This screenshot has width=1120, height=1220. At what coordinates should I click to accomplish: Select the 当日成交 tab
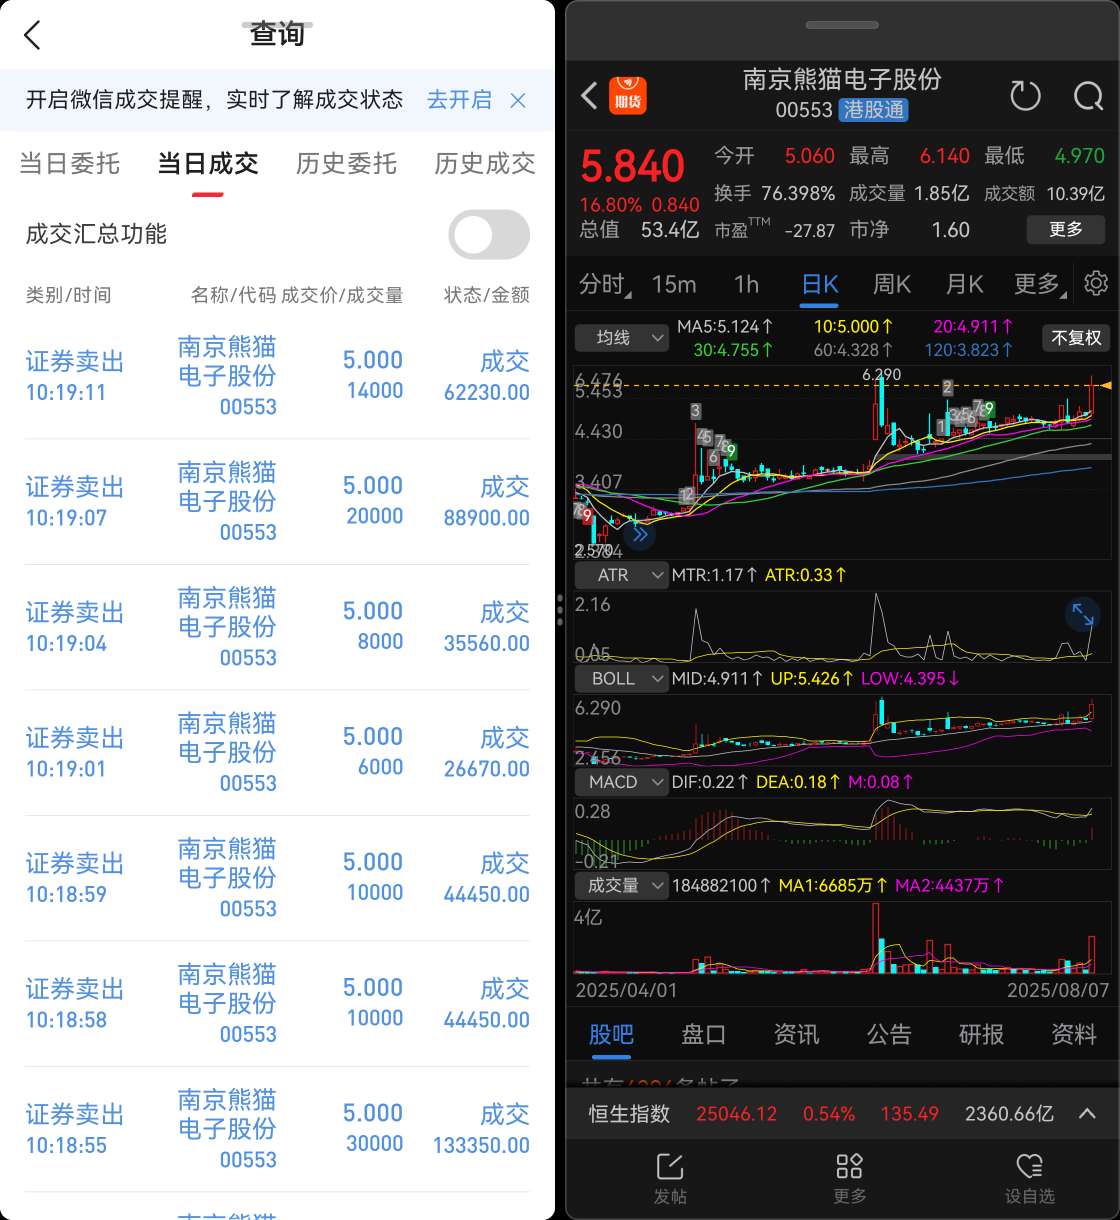[x=208, y=163]
